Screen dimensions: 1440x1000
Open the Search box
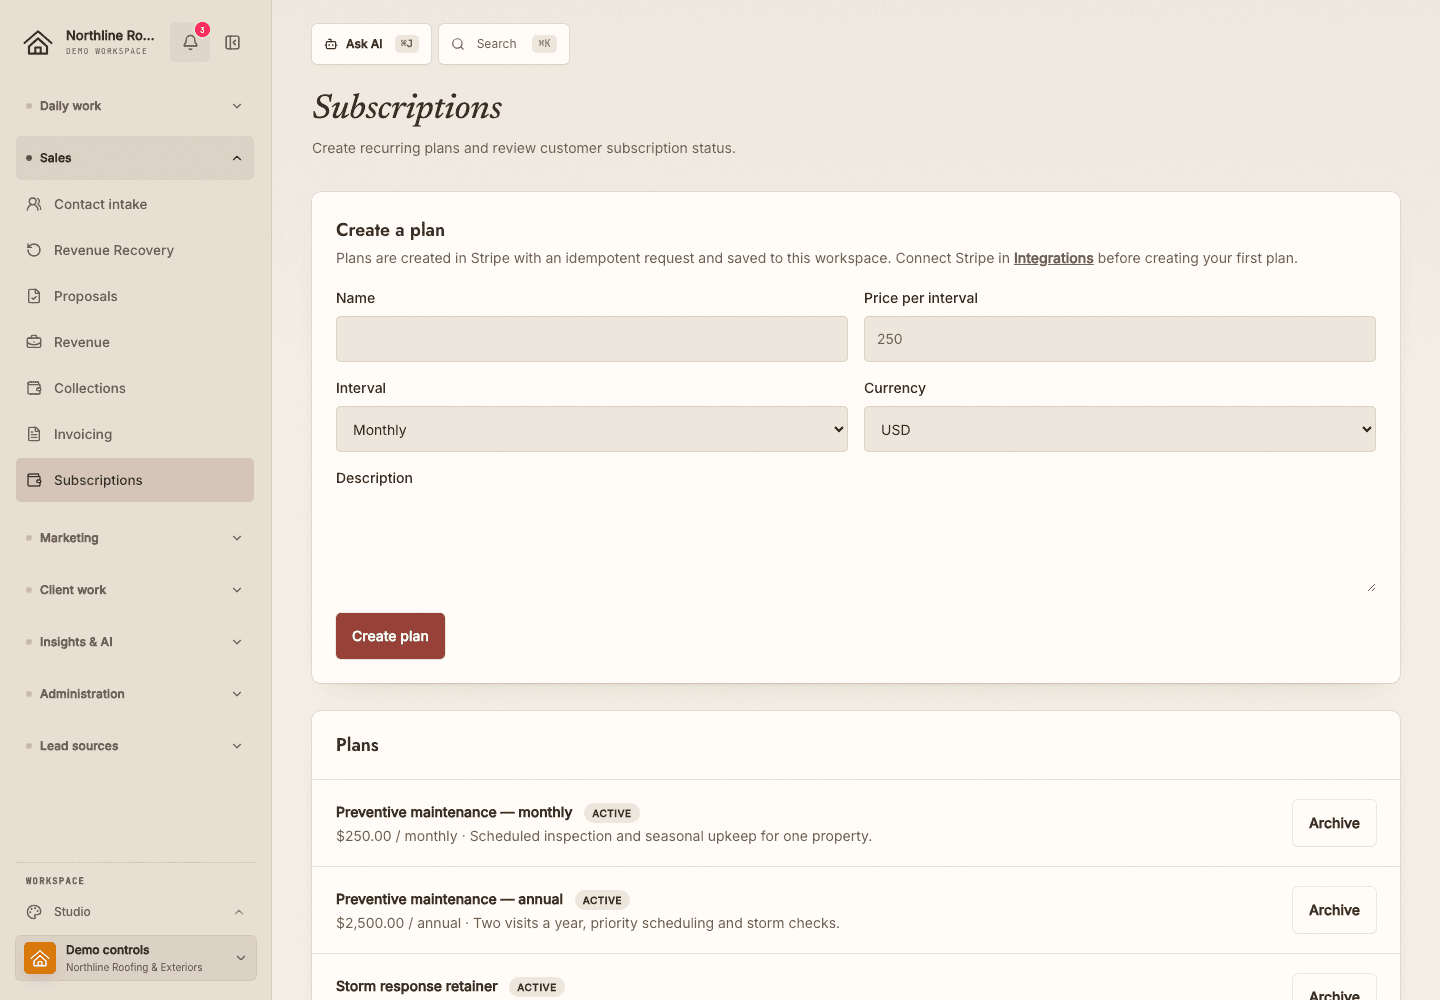click(504, 44)
